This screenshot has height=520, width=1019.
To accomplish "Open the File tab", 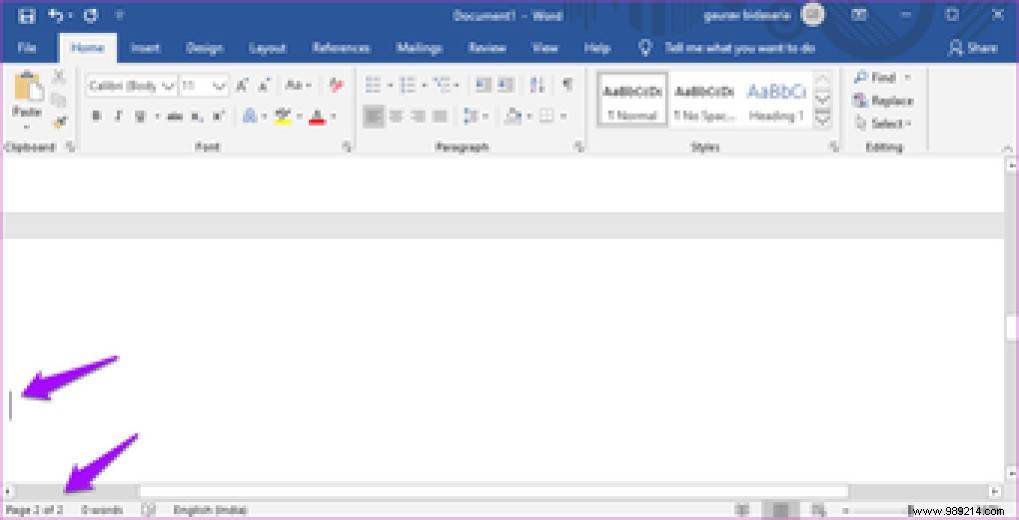I will point(27,48).
